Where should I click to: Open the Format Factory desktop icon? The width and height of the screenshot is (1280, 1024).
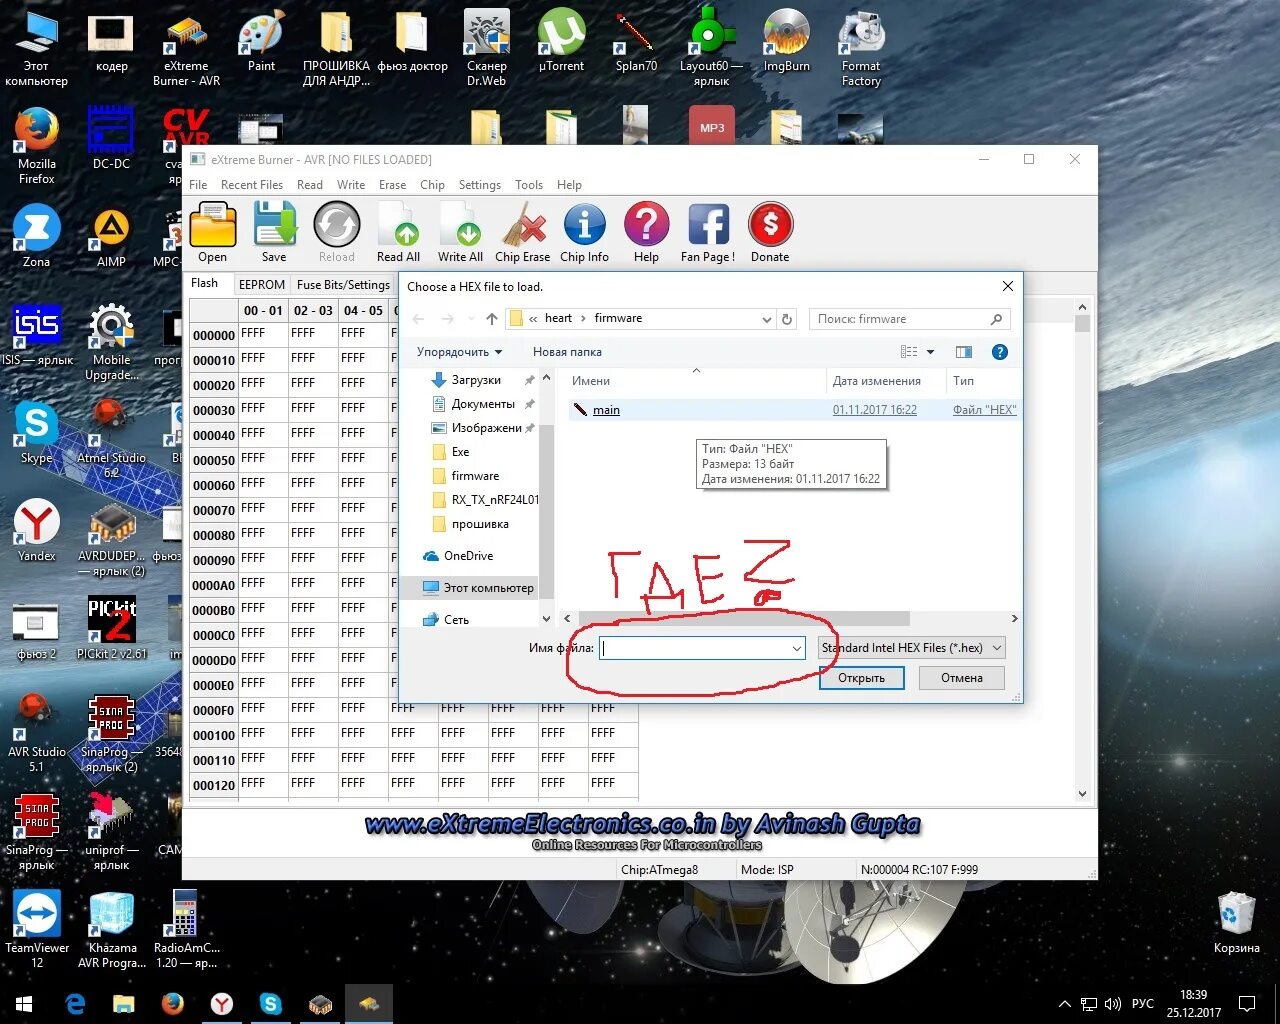861,48
